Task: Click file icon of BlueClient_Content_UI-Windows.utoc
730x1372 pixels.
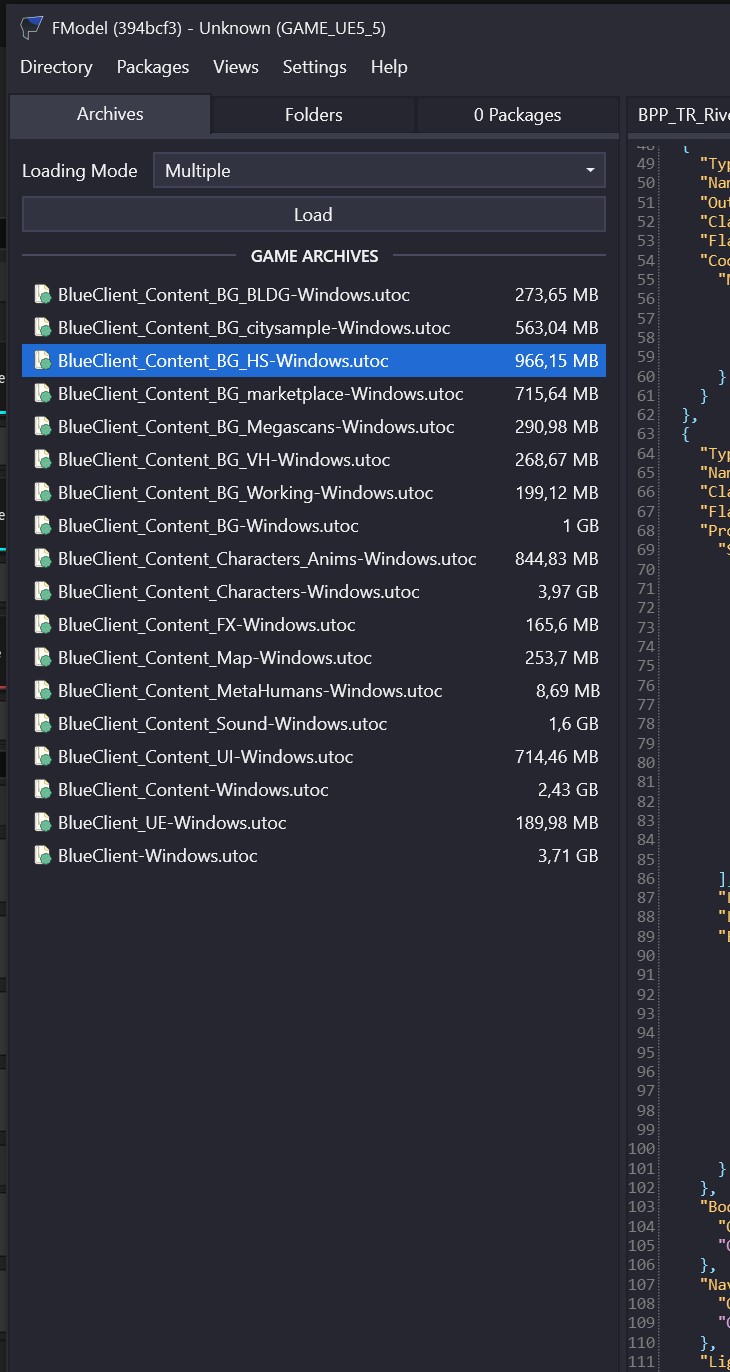Action: [x=42, y=757]
